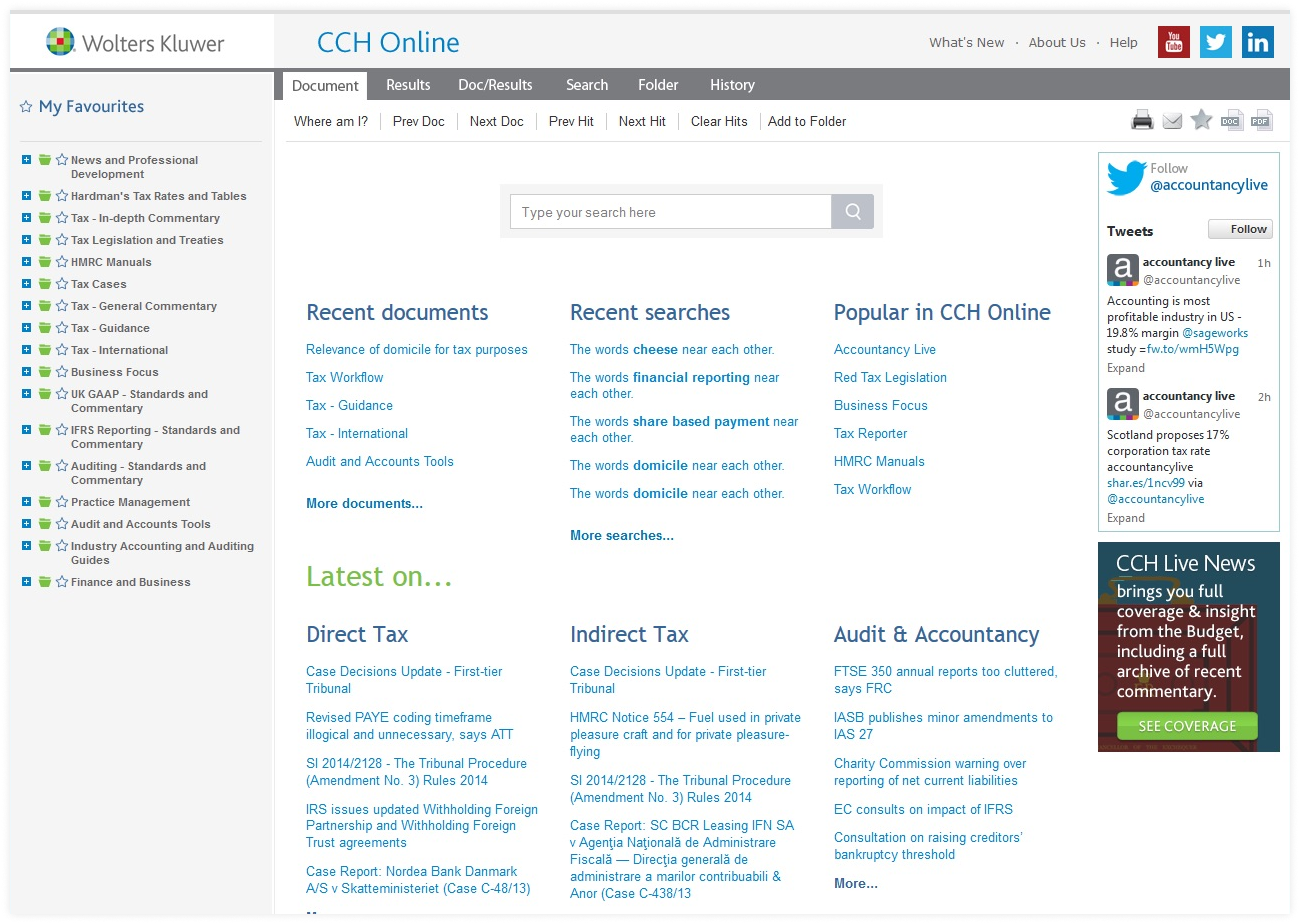Toggle favourite star for Business Focus
The height and width of the screenshot is (924, 1300).
(x=62, y=372)
